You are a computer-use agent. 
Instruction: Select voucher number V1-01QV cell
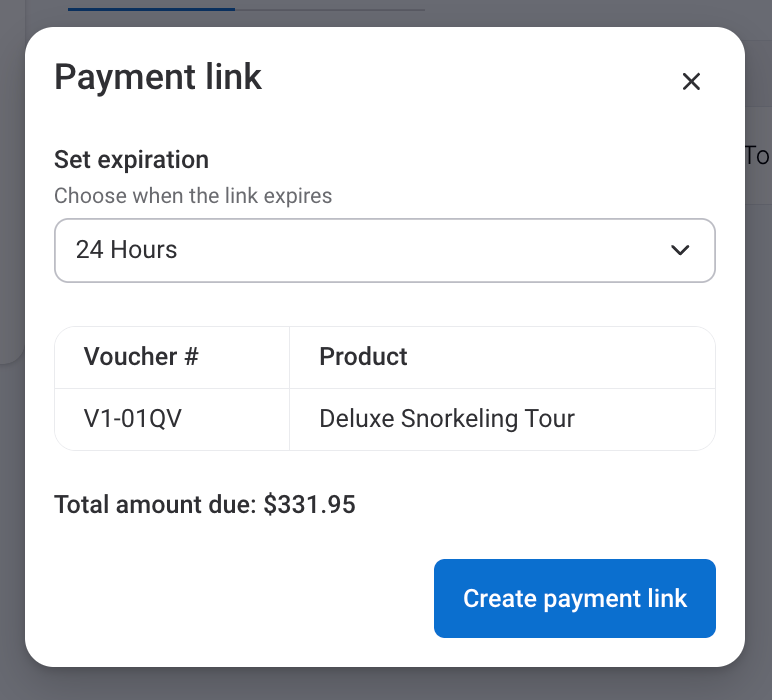133,418
